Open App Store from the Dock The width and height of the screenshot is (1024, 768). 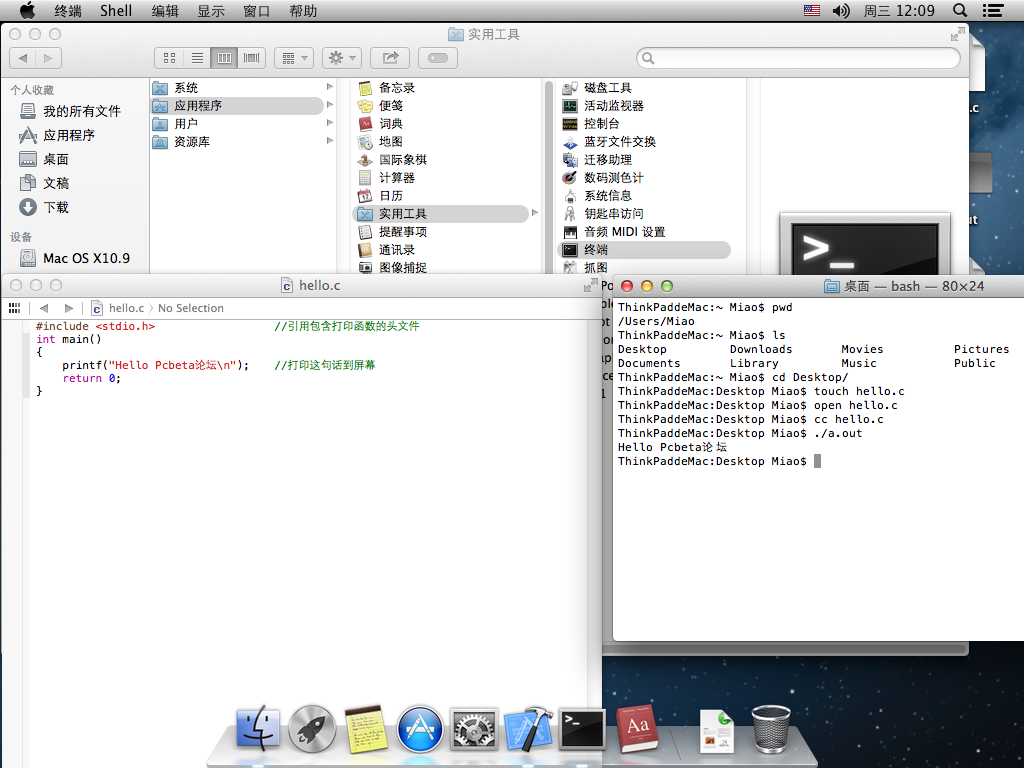[x=420, y=729]
